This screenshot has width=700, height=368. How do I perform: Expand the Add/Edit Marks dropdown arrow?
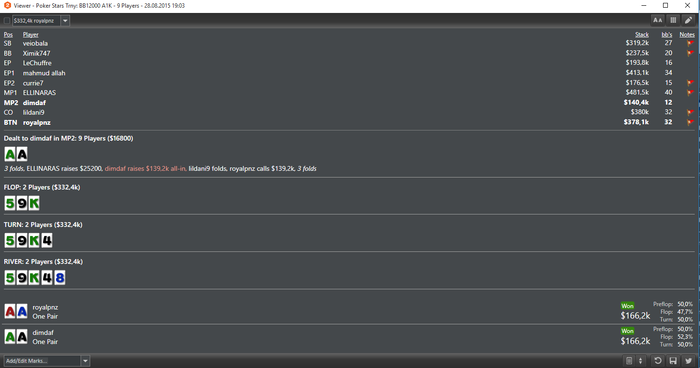point(85,361)
